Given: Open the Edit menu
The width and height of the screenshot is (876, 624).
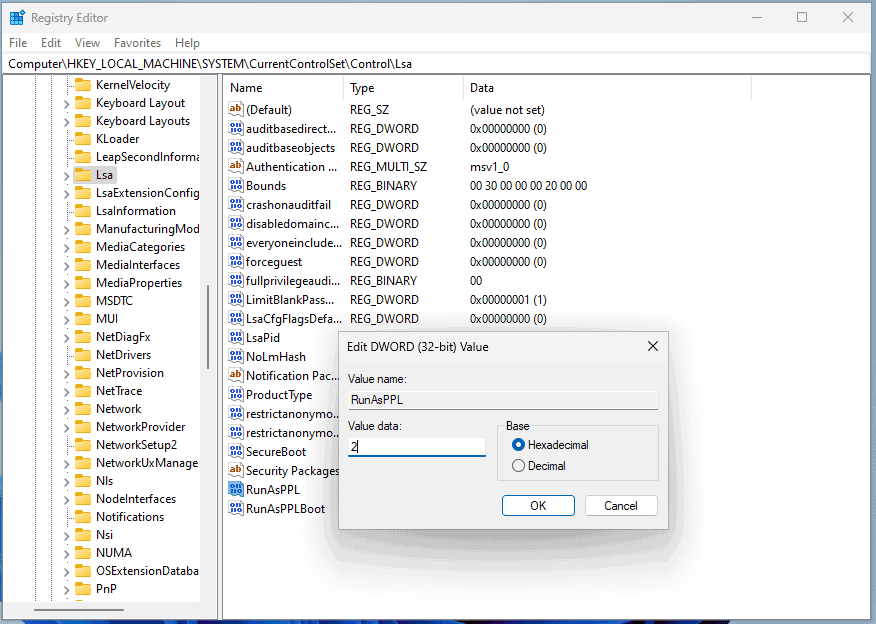Looking at the screenshot, I should coord(50,42).
